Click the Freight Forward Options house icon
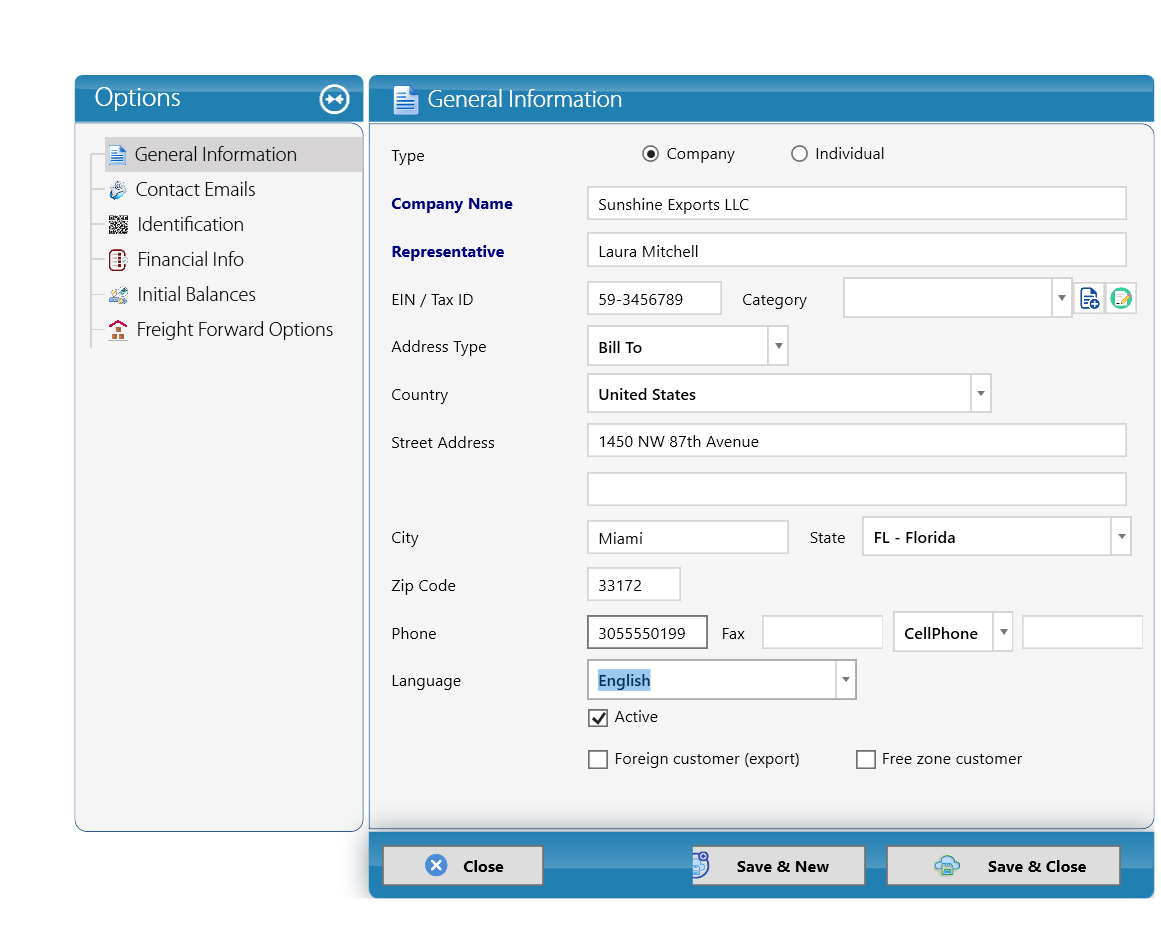This screenshot has height=951, width=1161. (x=118, y=330)
